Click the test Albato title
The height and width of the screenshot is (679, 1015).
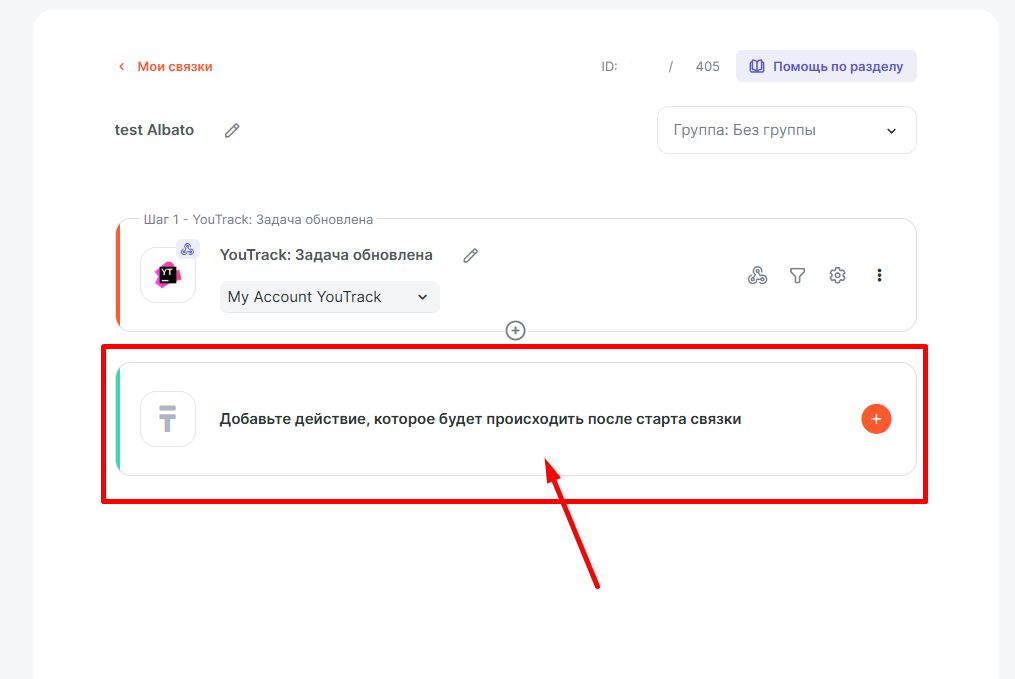154,130
